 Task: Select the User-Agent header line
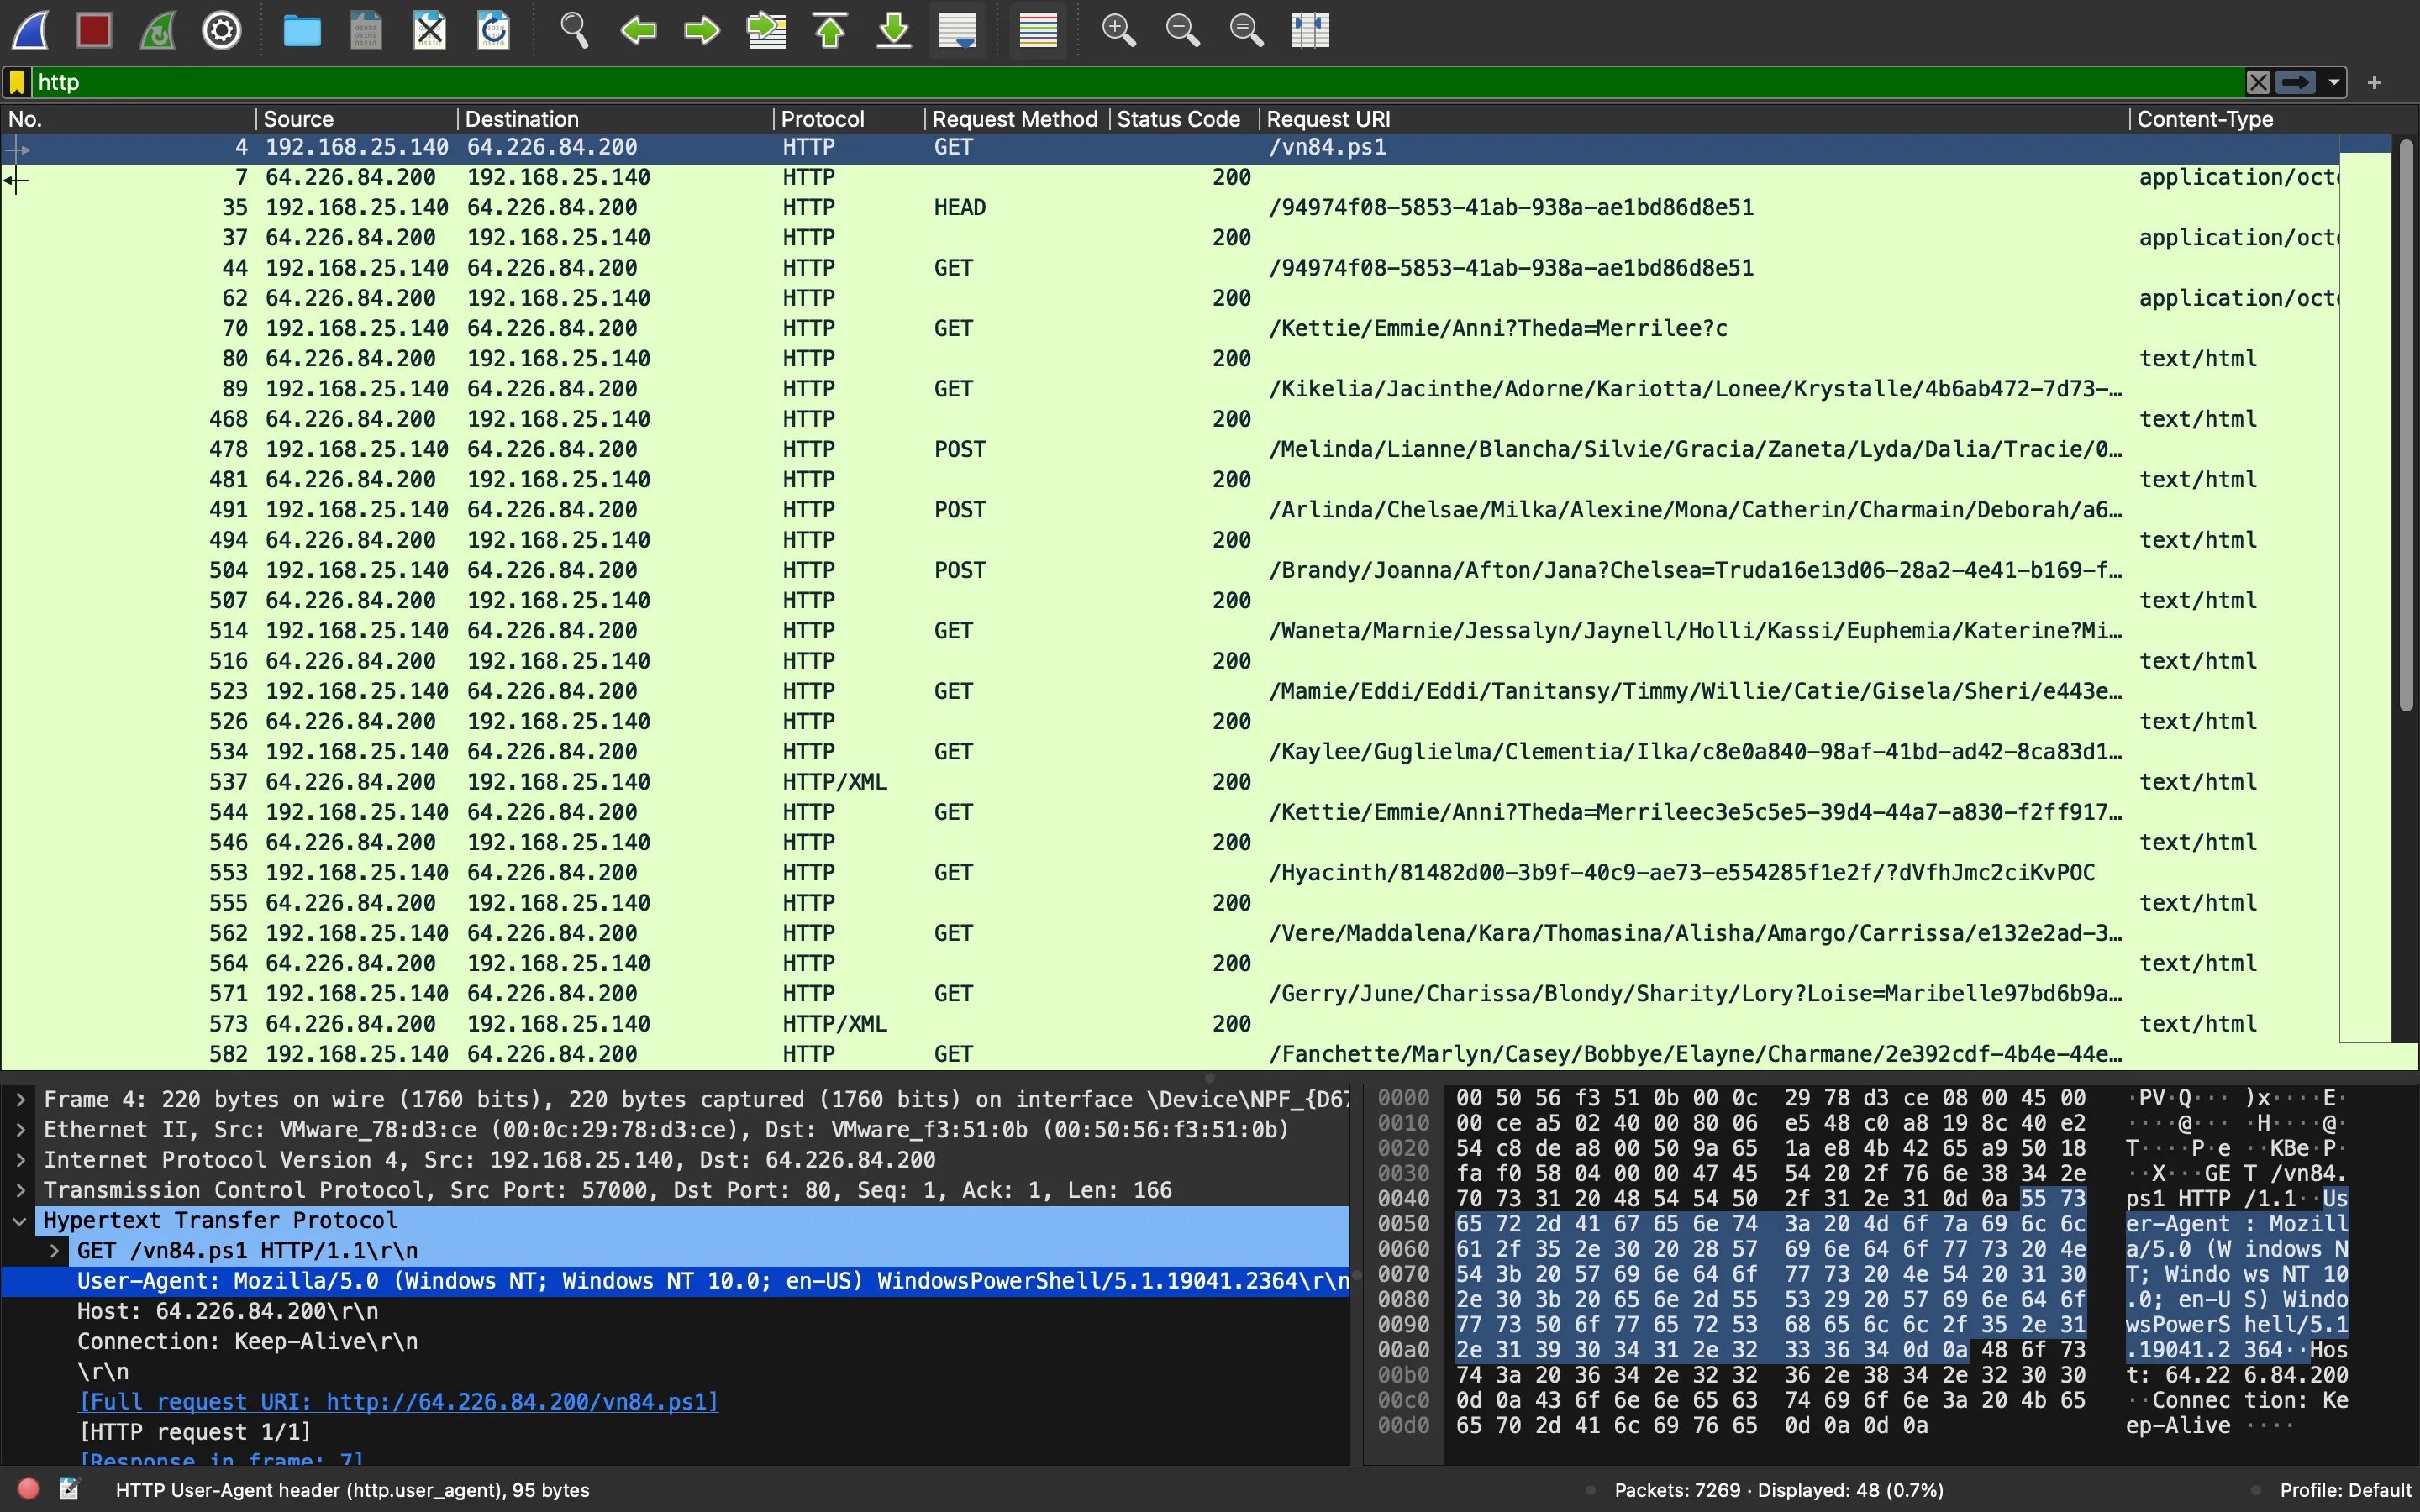[675, 1281]
